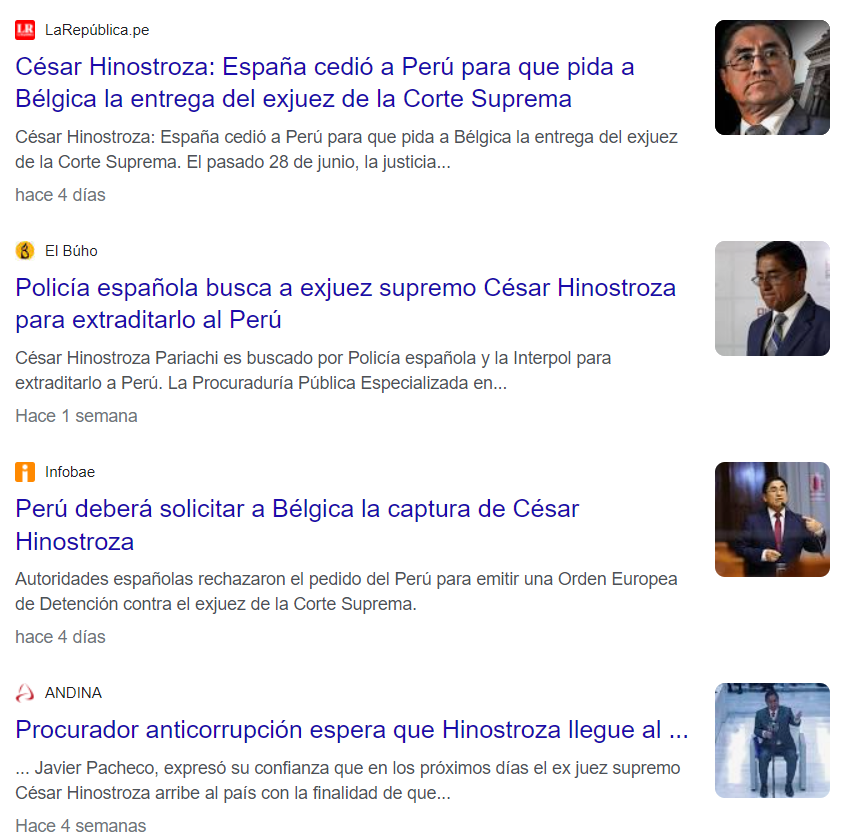Open Perú deberá solicitar a Bélgica headline

(297, 525)
